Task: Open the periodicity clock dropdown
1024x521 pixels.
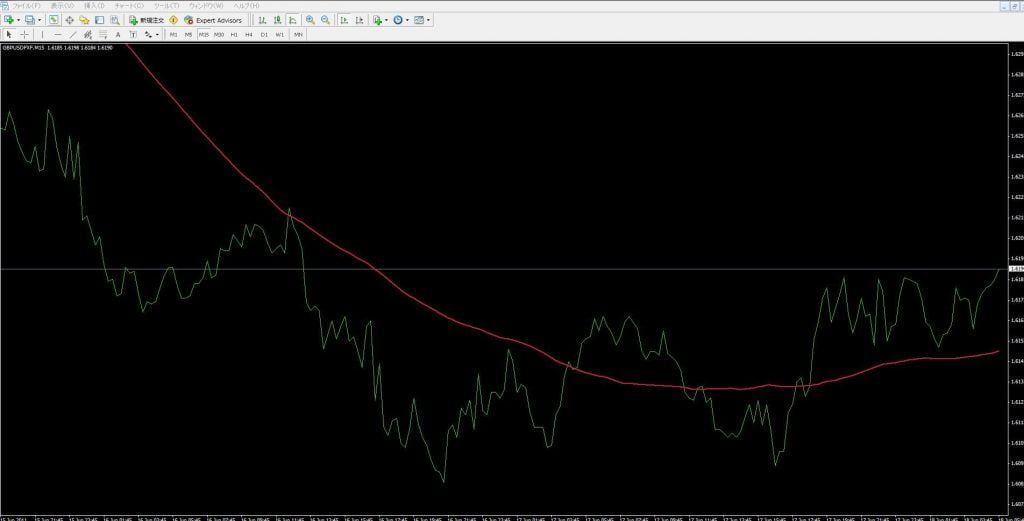Action: [407, 20]
